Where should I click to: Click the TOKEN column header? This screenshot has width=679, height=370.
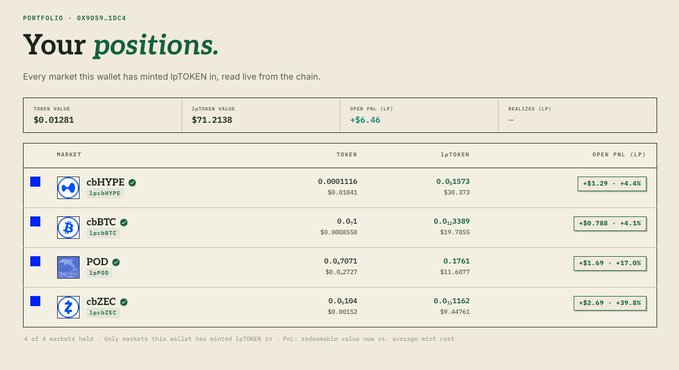coord(347,155)
